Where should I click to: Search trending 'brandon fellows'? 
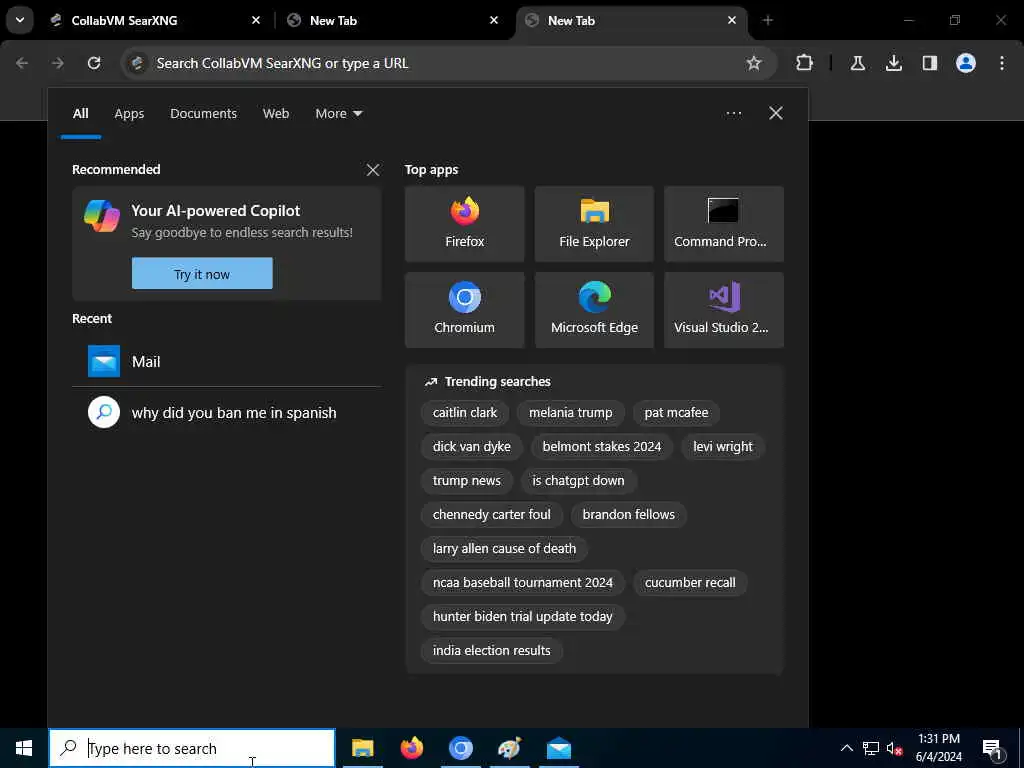coord(628,515)
